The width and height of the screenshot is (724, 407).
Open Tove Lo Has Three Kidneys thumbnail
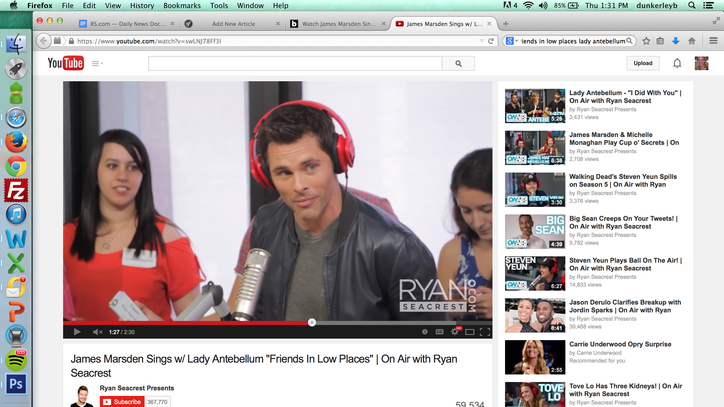[535, 395]
